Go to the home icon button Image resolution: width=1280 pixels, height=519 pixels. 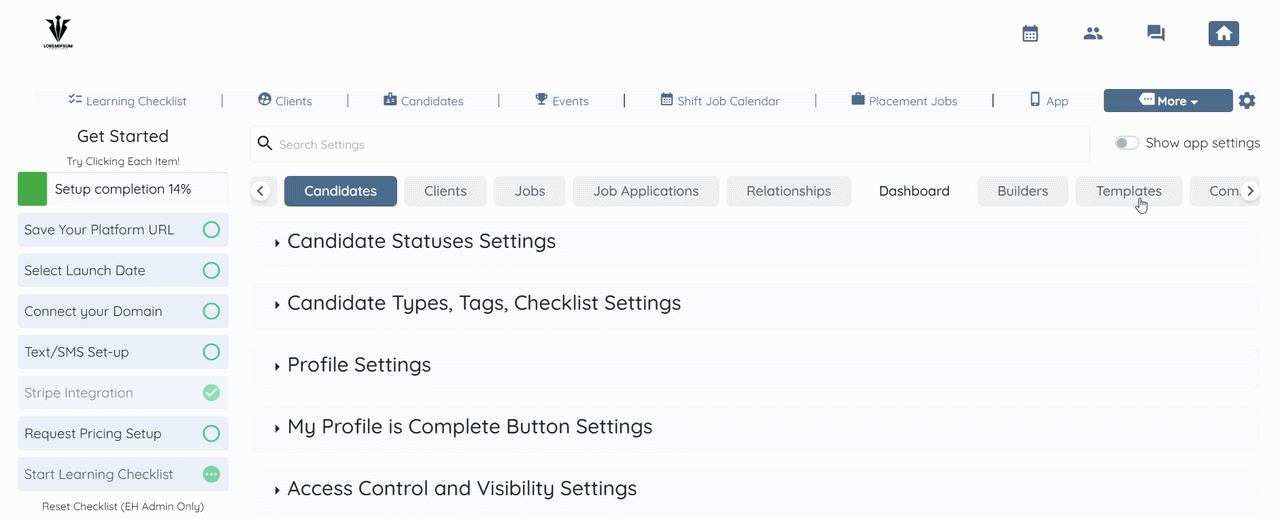coord(1223,34)
